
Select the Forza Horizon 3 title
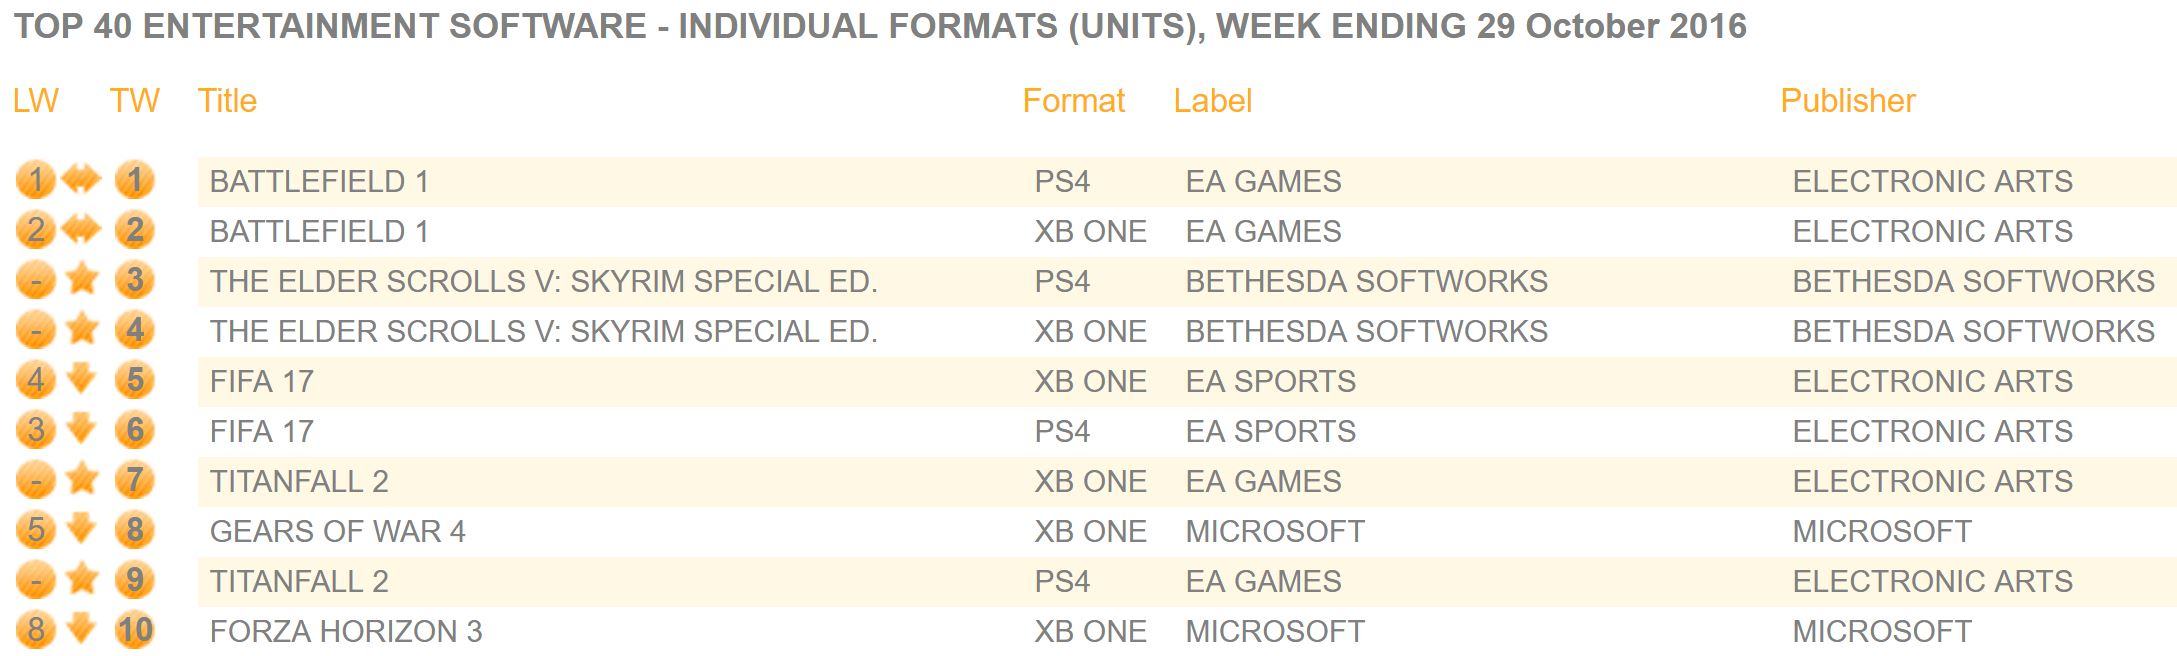(346, 631)
